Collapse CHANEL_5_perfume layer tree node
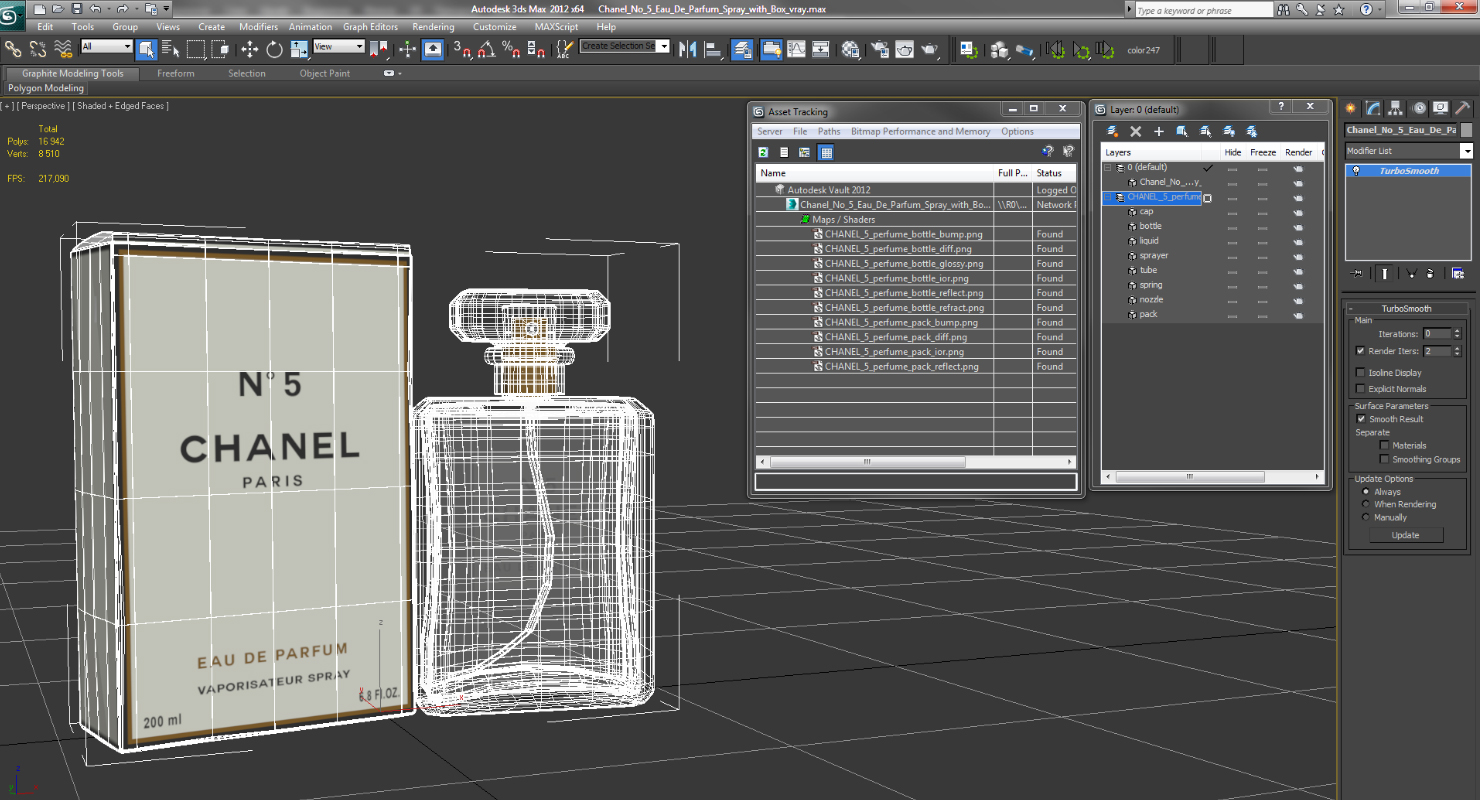Screen dimensions: 1480x800 click(1108, 198)
